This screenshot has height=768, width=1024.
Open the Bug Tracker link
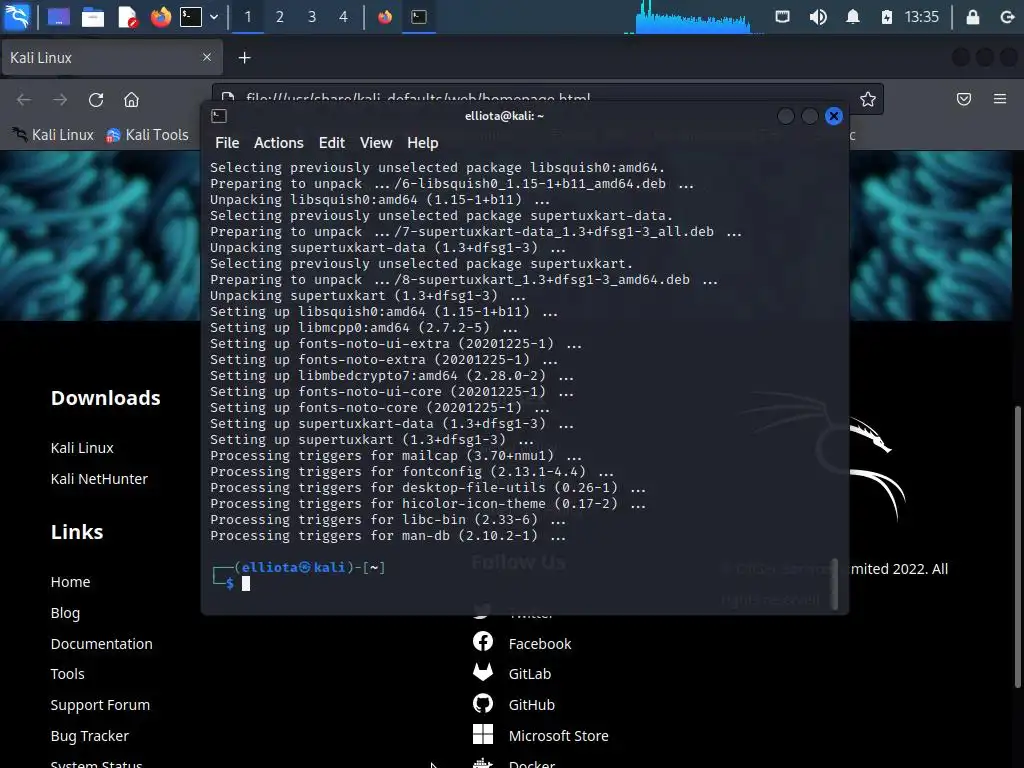89,736
